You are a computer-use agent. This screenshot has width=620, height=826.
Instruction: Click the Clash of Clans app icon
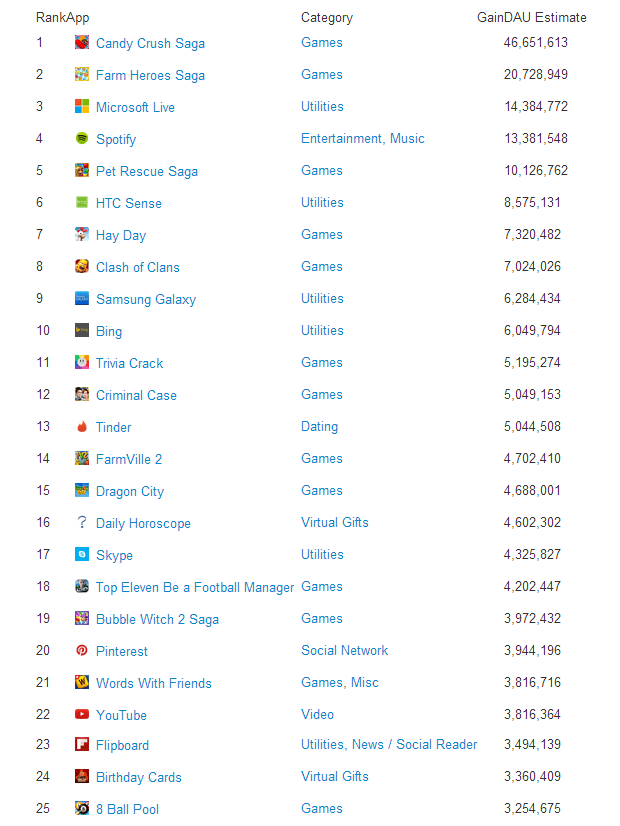pos(82,266)
